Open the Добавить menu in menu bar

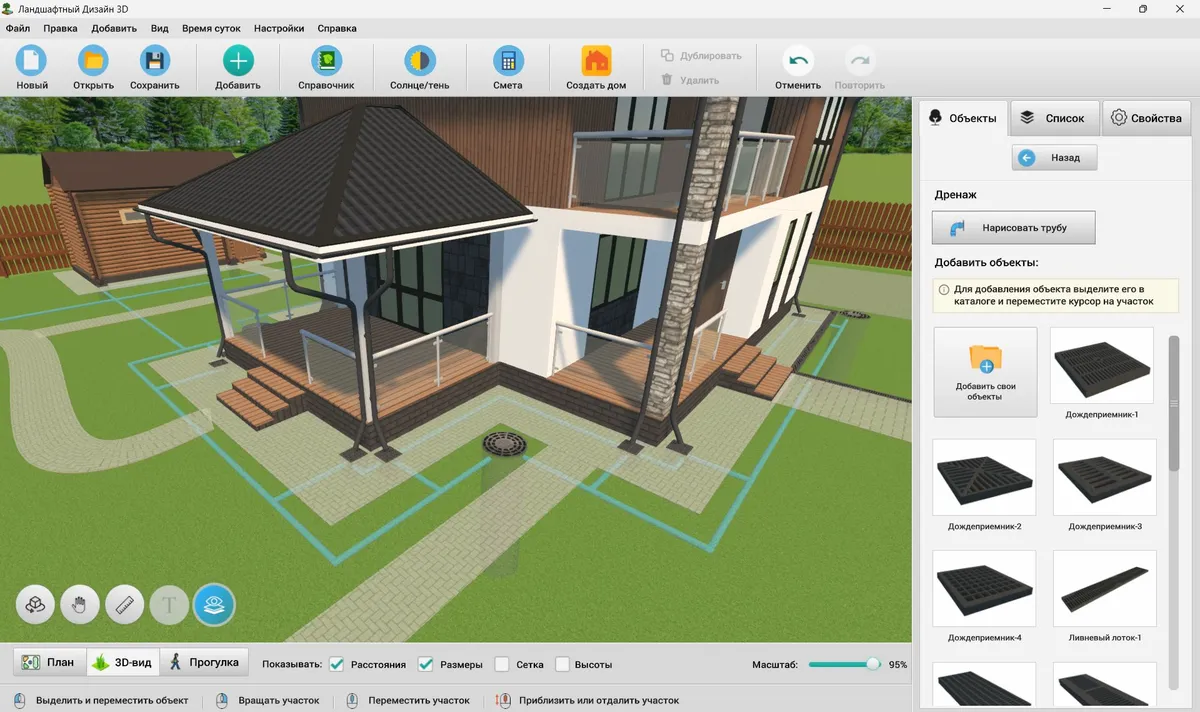point(114,29)
